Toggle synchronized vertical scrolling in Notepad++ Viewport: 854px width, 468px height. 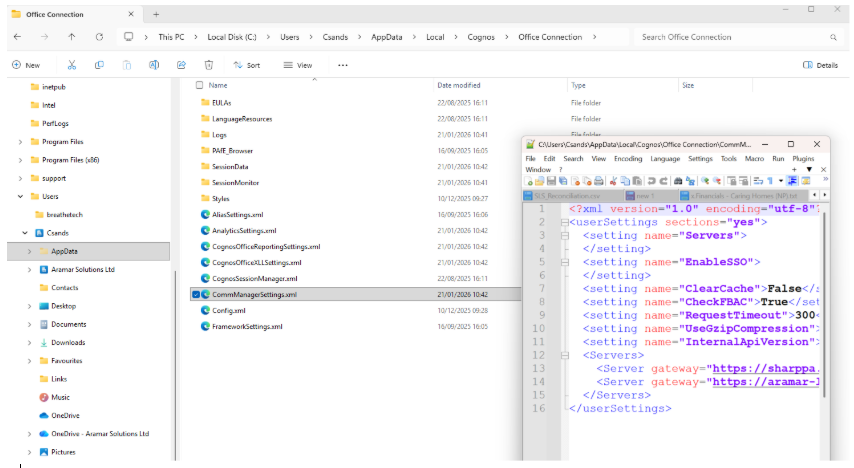(731, 181)
